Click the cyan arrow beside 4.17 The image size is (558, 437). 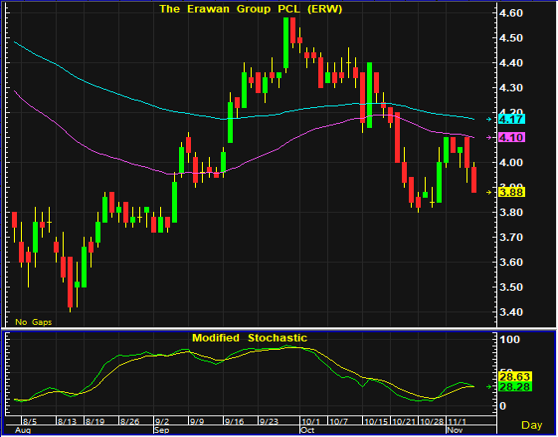489,120
